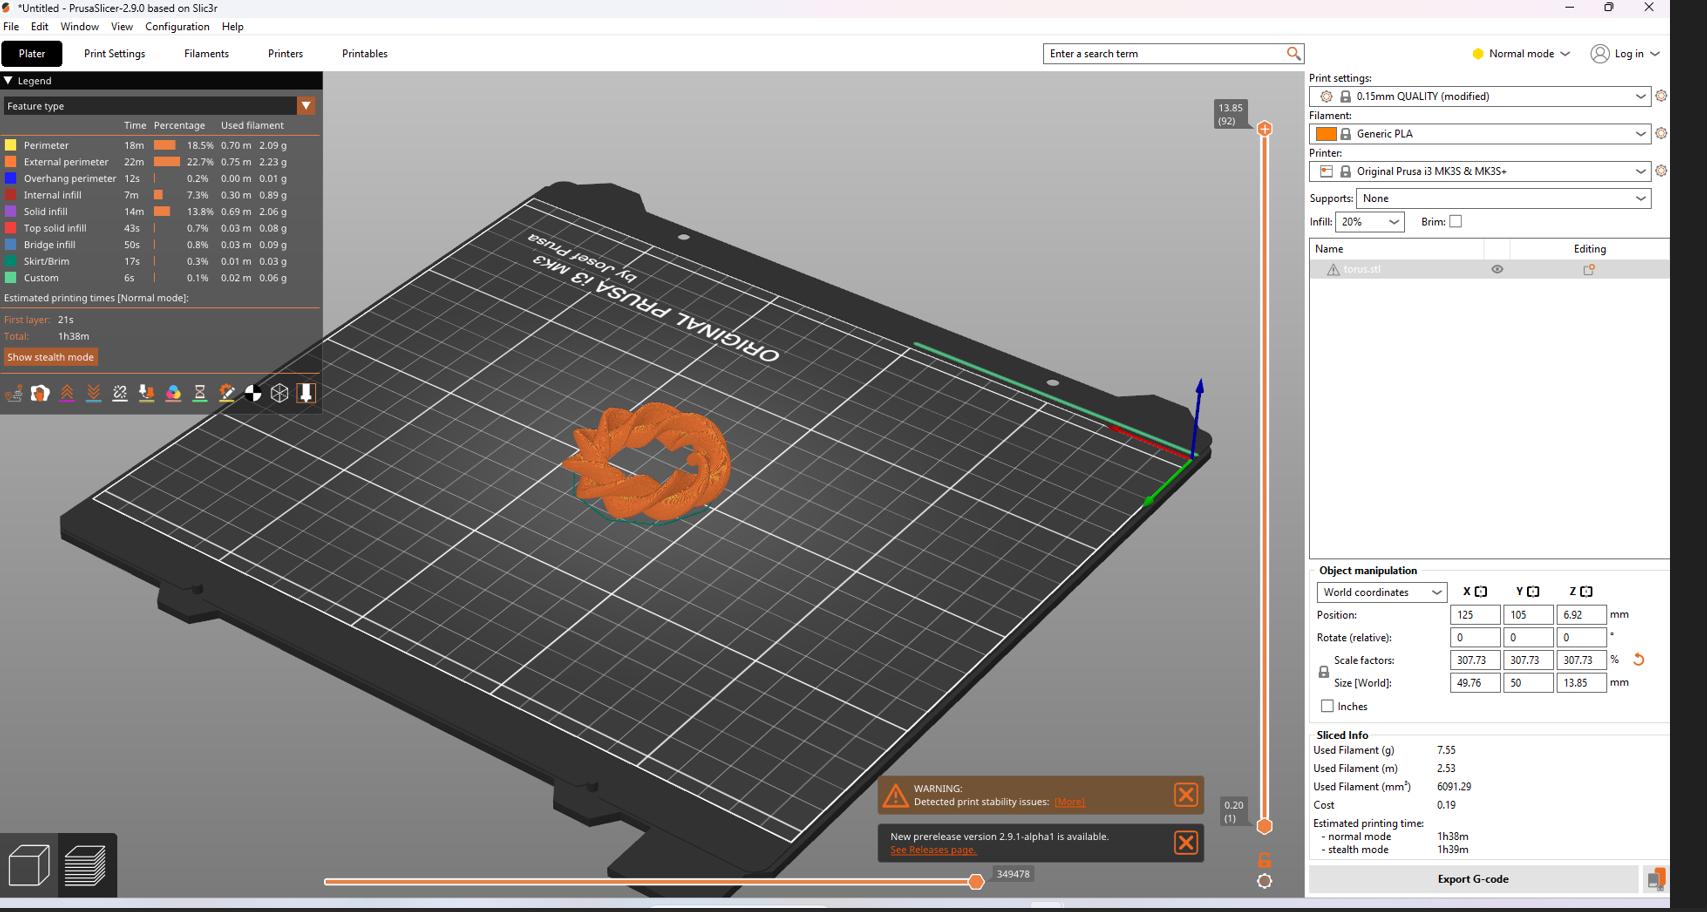Toggle the Print pauses hourglass icon
This screenshot has width=1707, height=912.
[x=200, y=393]
